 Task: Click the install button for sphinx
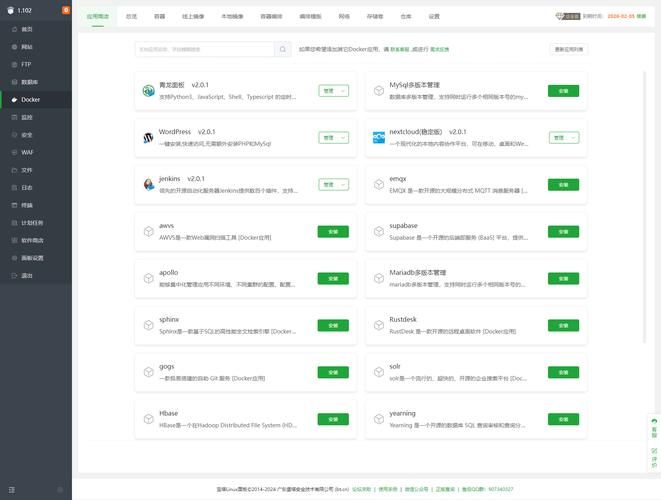pos(333,325)
